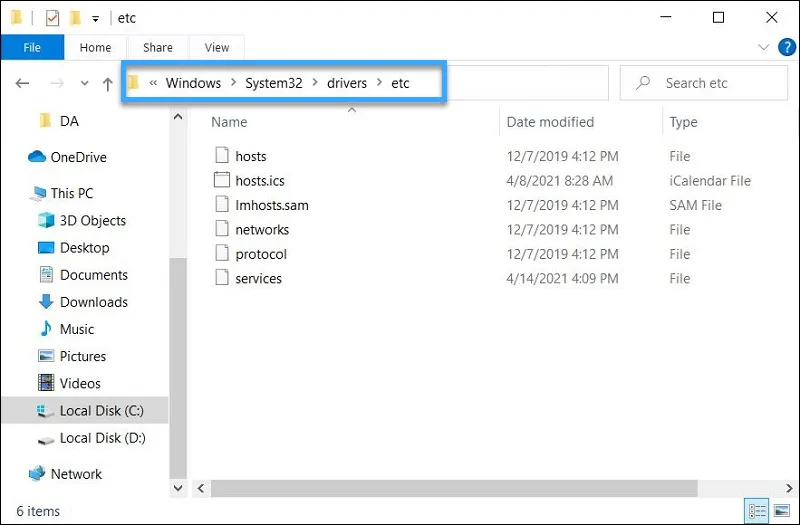Select the lmhosts.sam file
Screen dimensions: 800x525
coord(272,205)
